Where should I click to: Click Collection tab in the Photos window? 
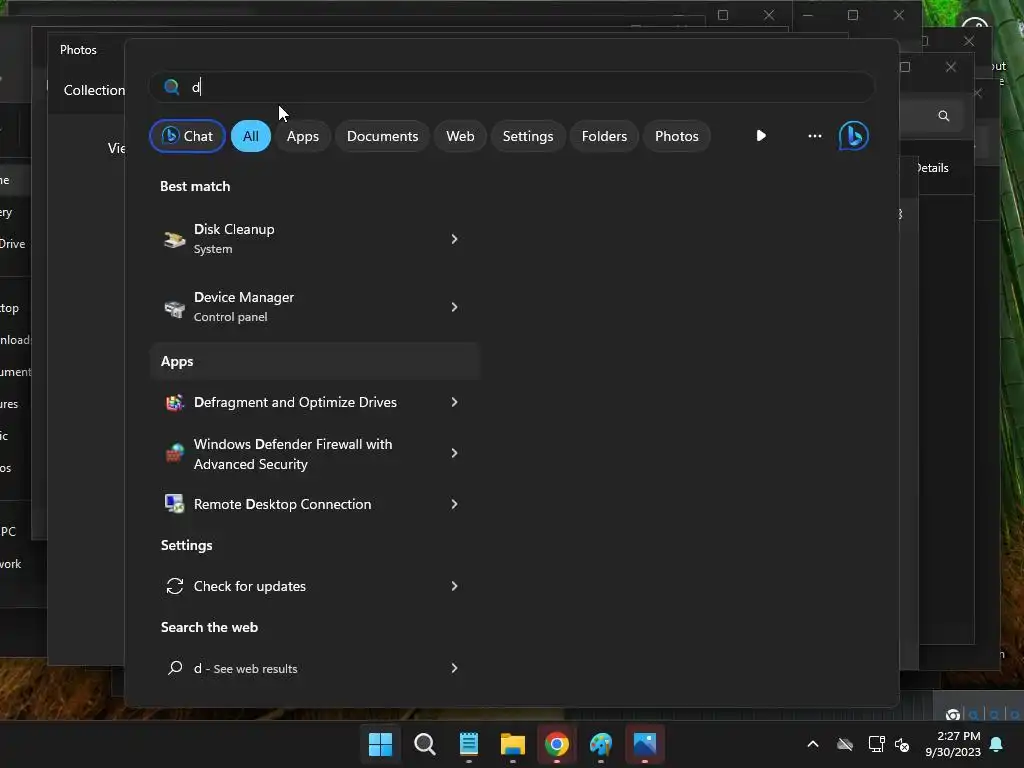[94, 90]
